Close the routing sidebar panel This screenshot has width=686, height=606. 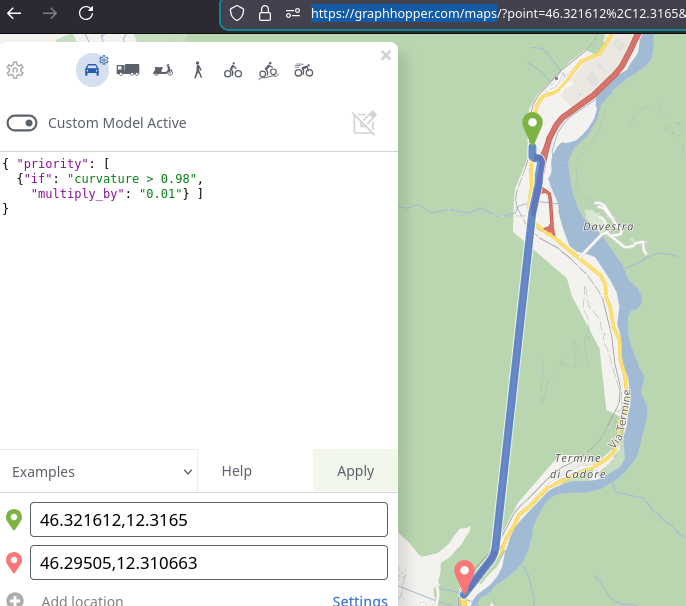385,56
